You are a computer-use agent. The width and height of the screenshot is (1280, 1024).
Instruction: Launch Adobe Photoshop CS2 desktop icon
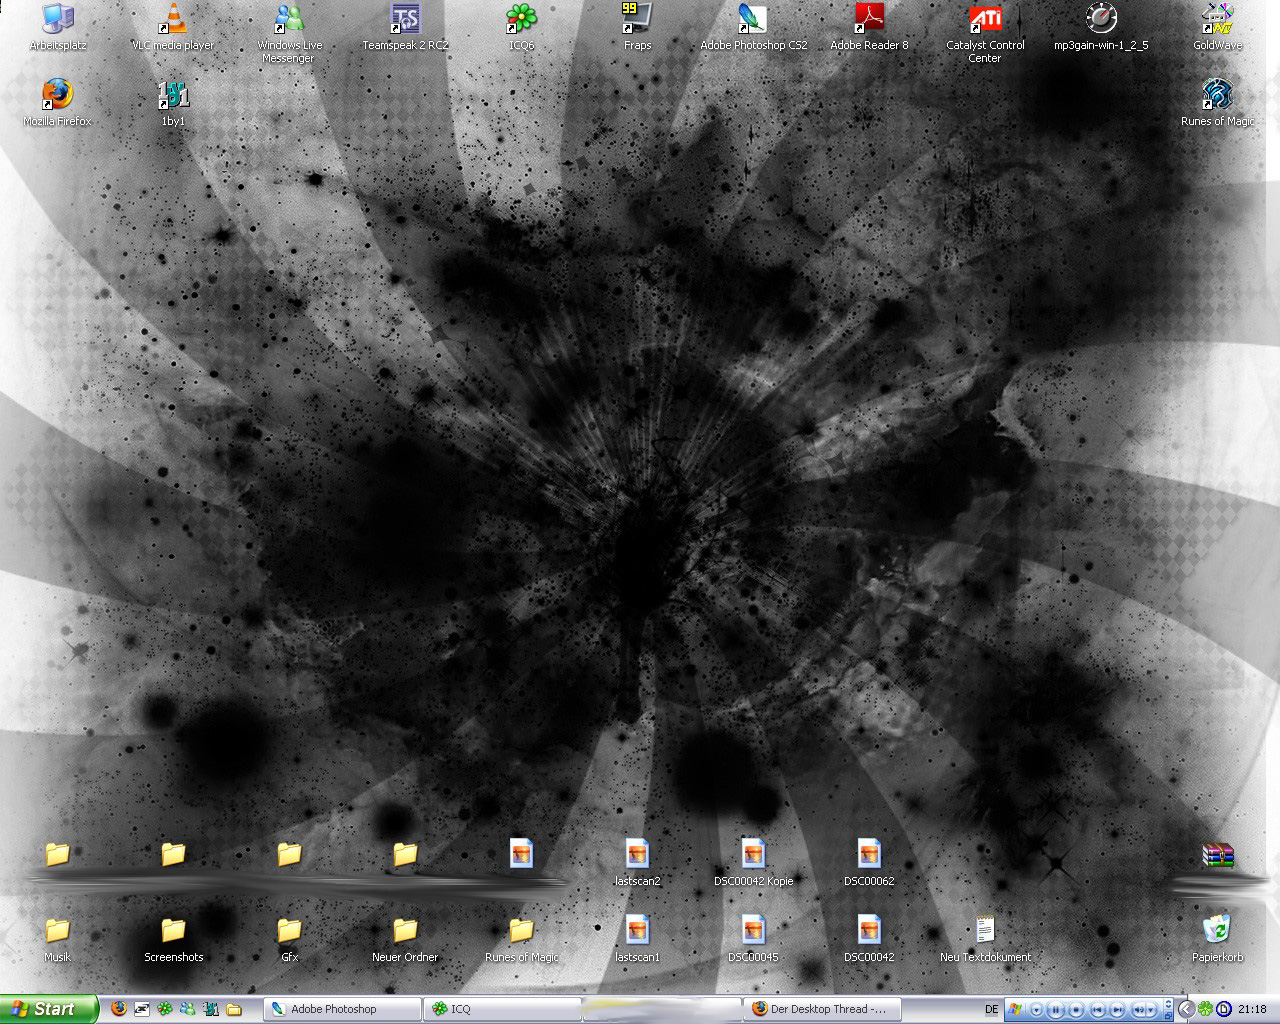753,19
